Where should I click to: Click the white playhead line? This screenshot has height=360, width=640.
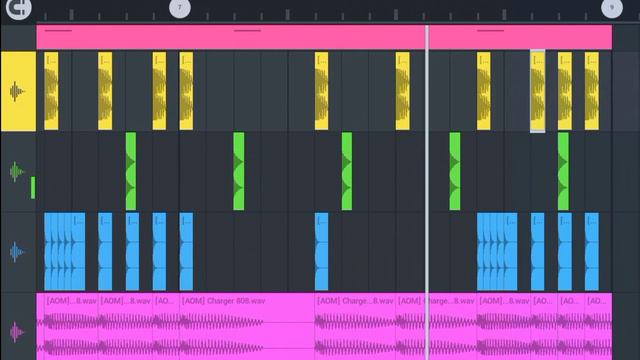pyautogui.click(x=427, y=192)
